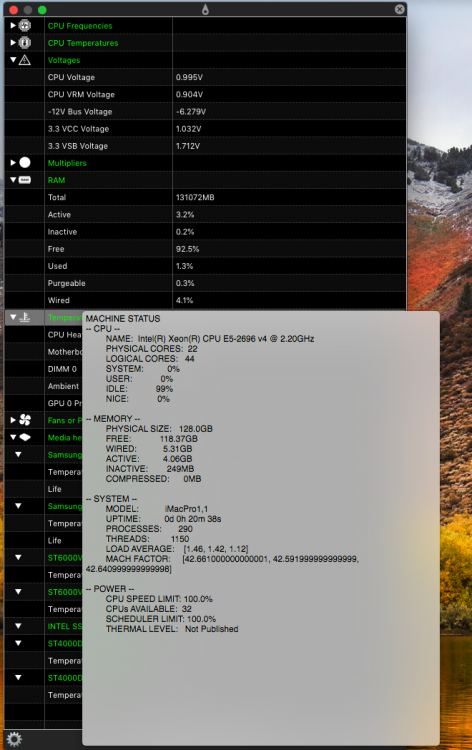Screen dimensions: 472x750
Task: Expand the Fans group
Action: pos(13,420)
